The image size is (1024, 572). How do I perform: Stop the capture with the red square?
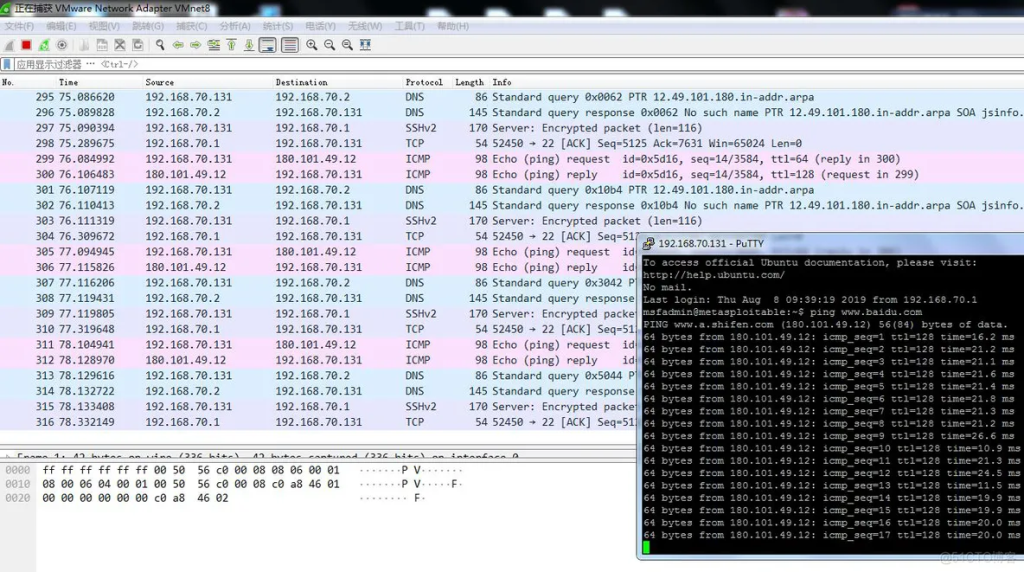(26, 45)
